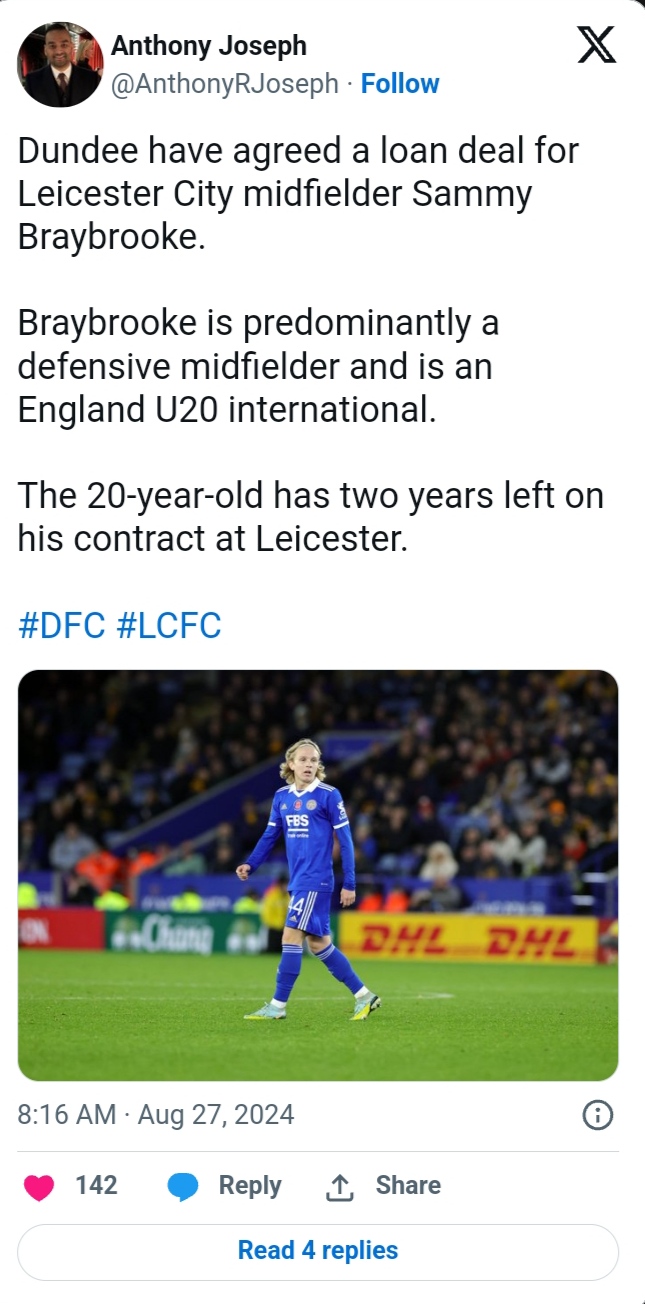Click the reply speech bubble icon
The image size is (645, 1304).
point(183,1187)
